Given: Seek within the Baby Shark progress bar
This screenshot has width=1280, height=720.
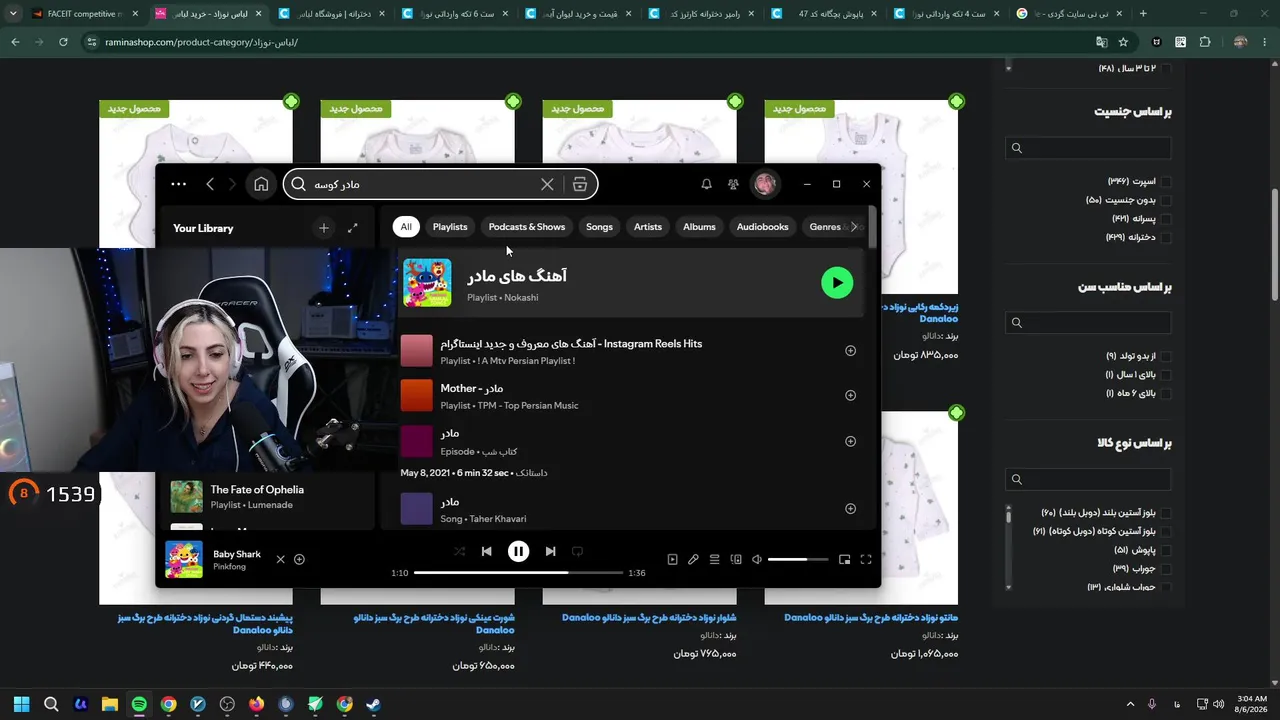Looking at the screenshot, I should (x=518, y=573).
